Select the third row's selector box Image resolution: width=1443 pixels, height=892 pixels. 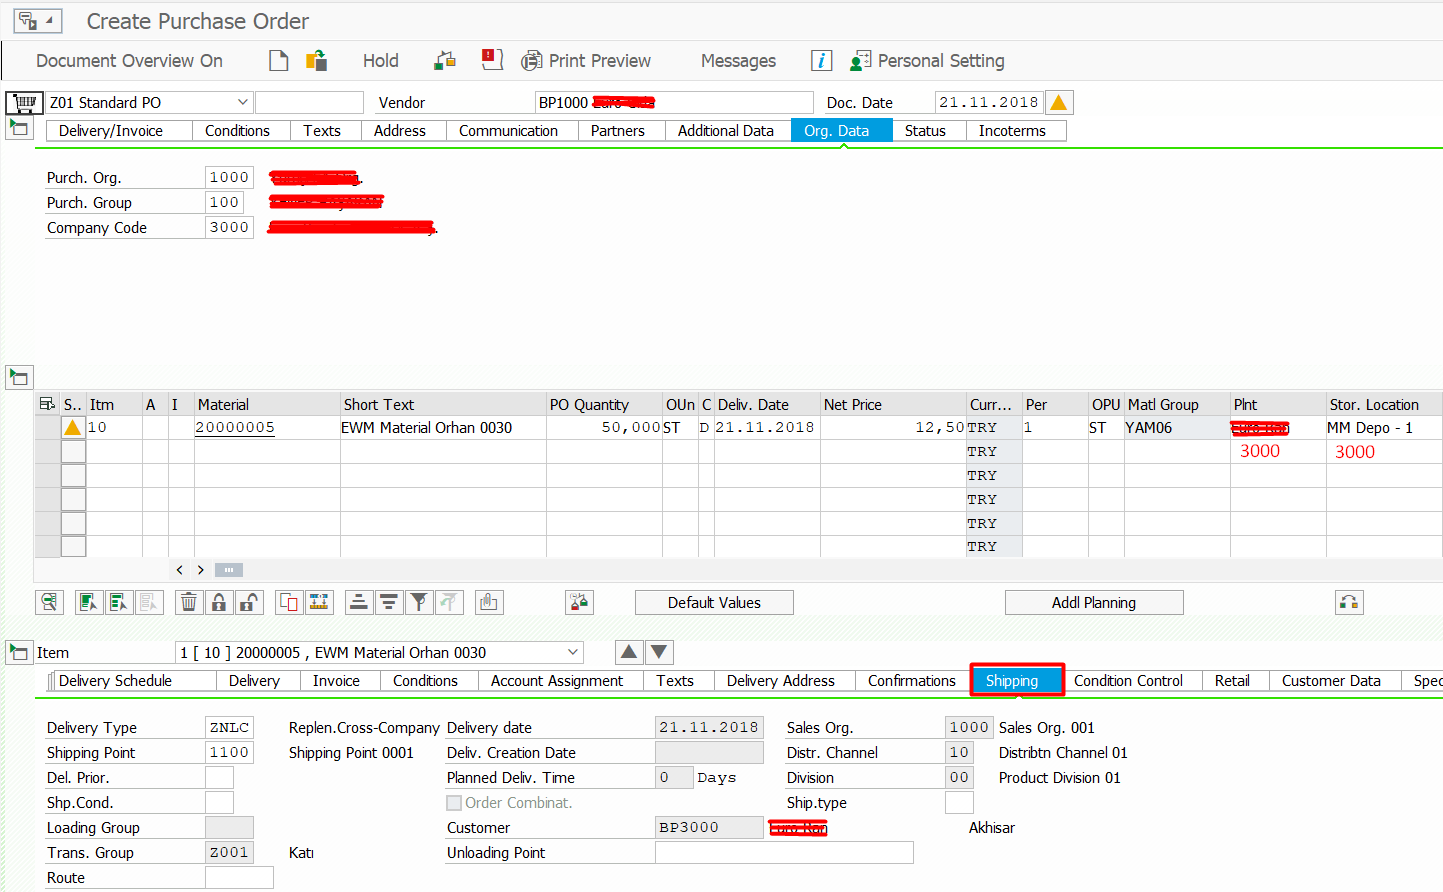(x=73, y=475)
